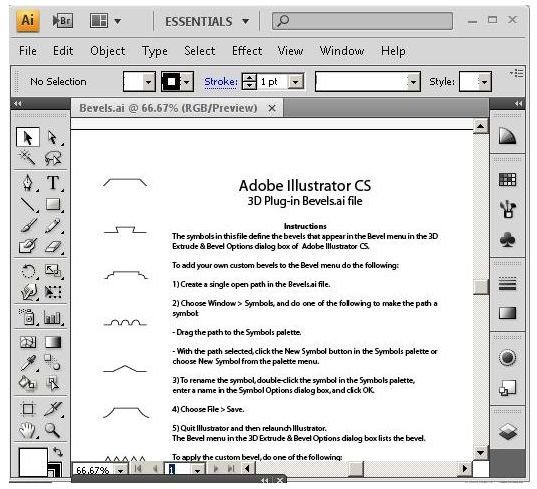Select the Mesh tool
The image size is (537, 489).
pyautogui.click(x=28, y=342)
